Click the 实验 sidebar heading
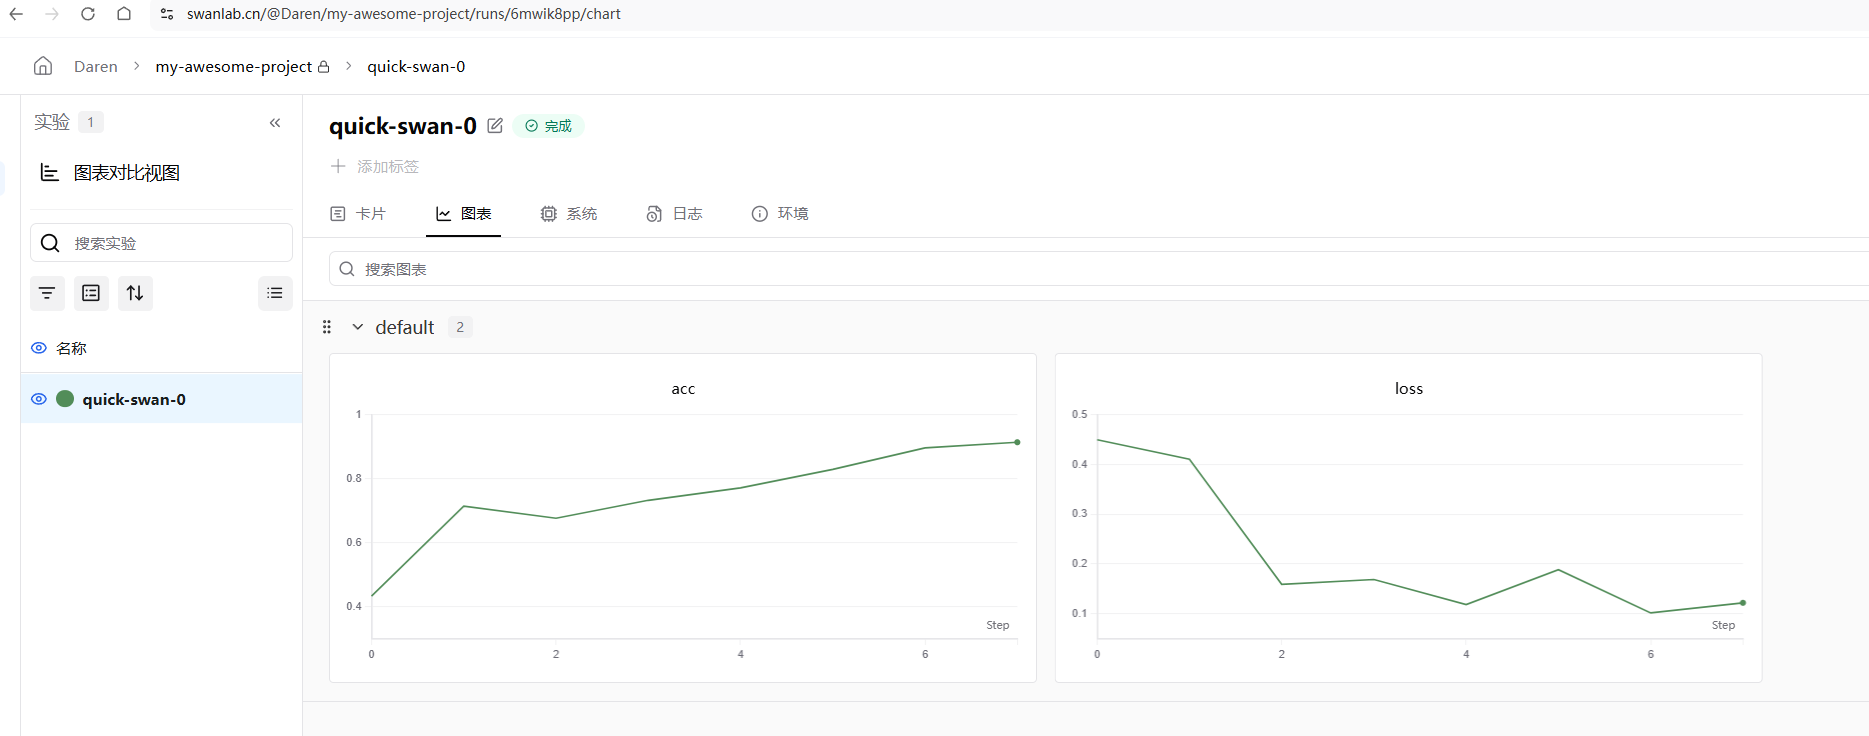This screenshot has height=736, width=1869. point(52,122)
